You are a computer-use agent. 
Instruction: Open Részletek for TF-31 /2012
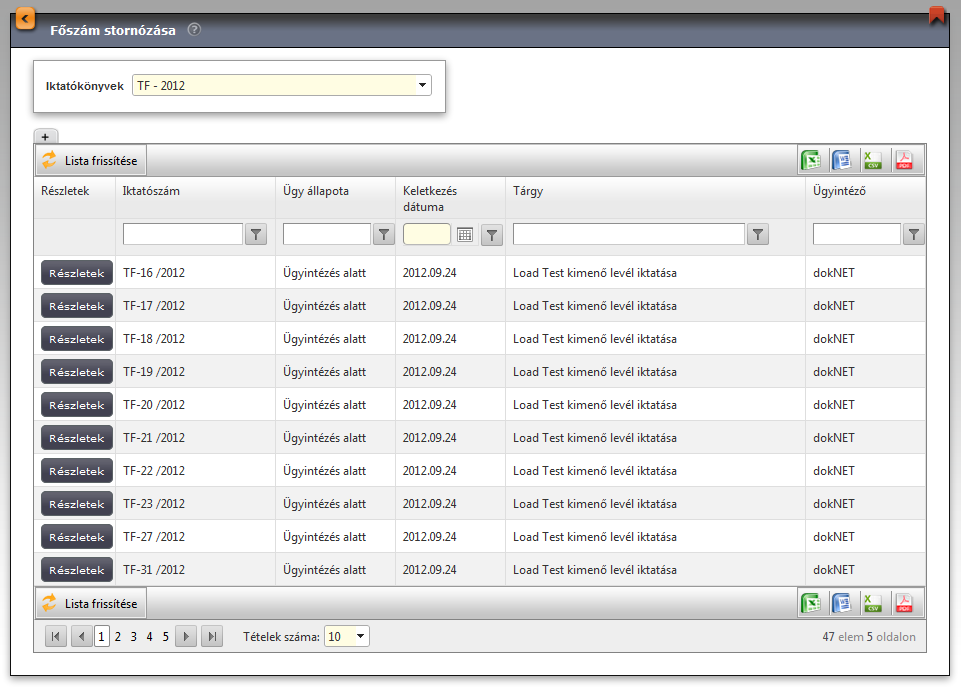[77, 570]
